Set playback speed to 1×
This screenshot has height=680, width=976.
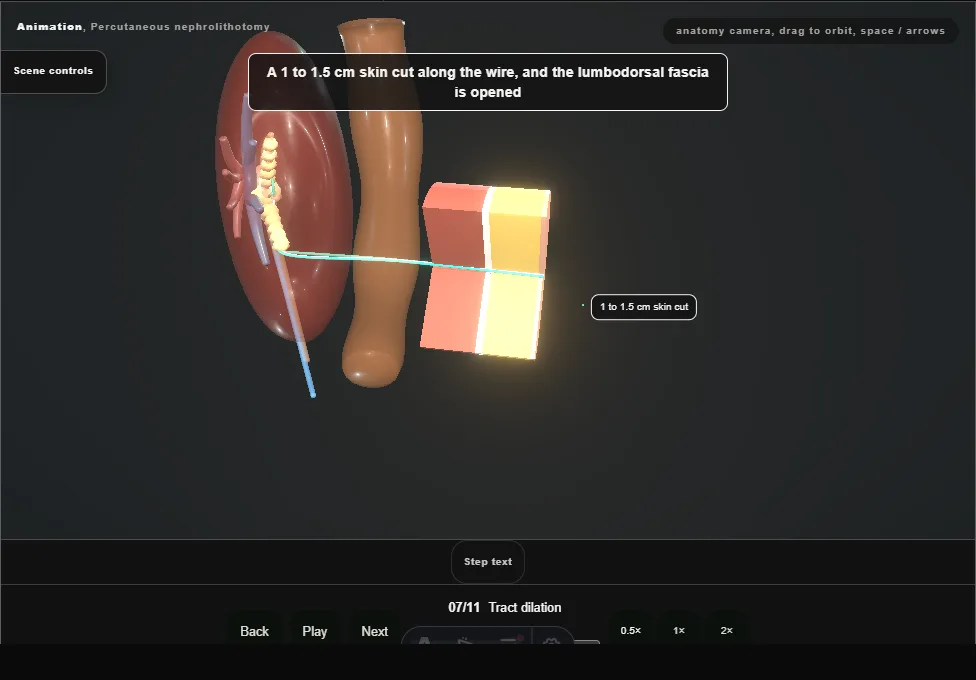[678, 630]
